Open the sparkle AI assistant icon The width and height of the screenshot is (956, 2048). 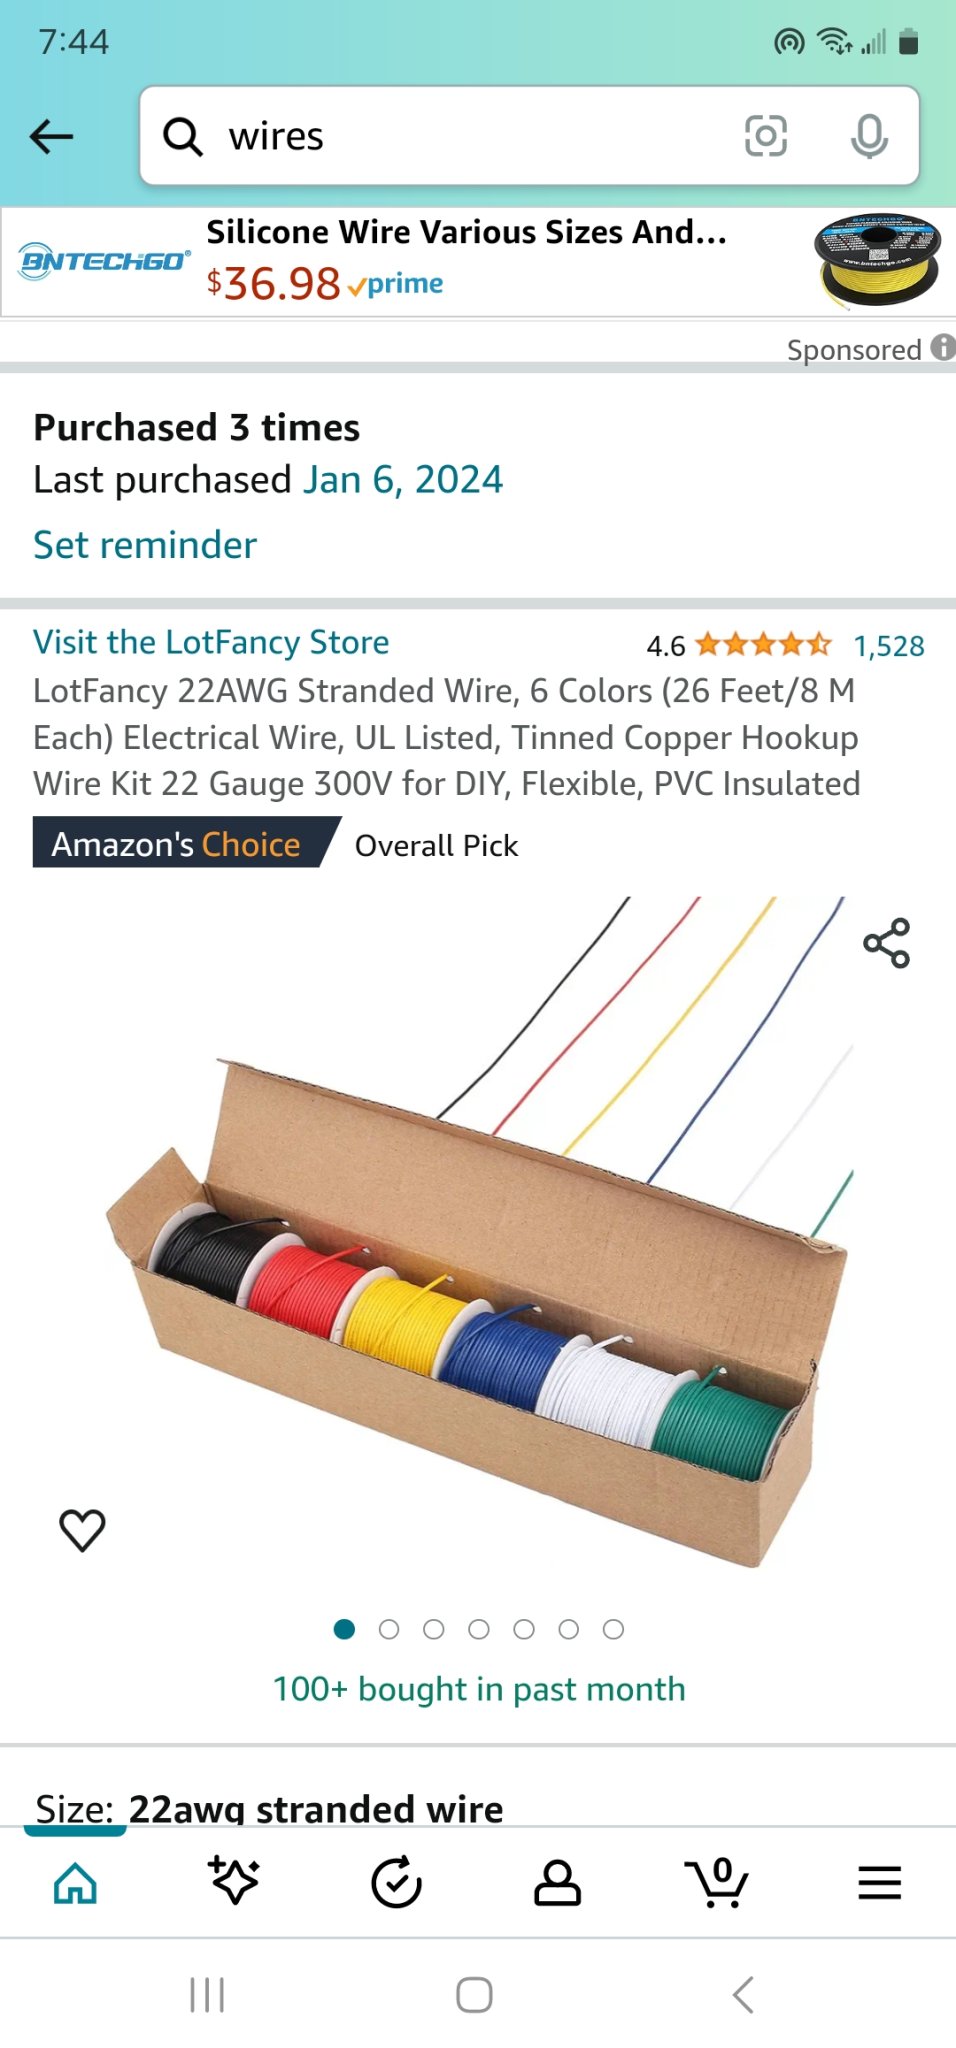(x=234, y=1880)
